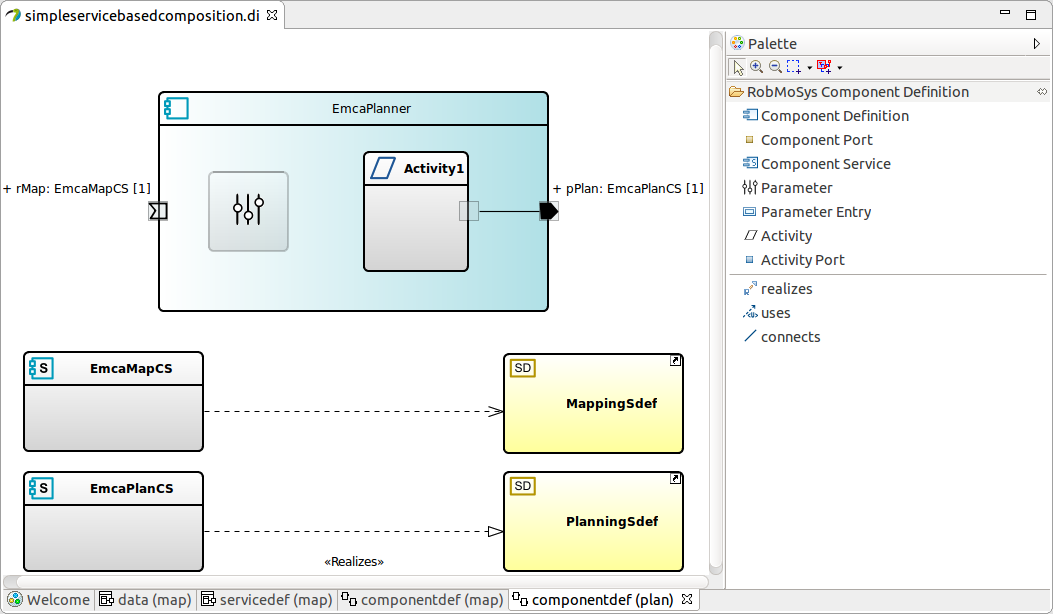Image resolution: width=1053 pixels, height=614 pixels.
Task: Click the Zoom In palette tool
Action: [756, 67]
